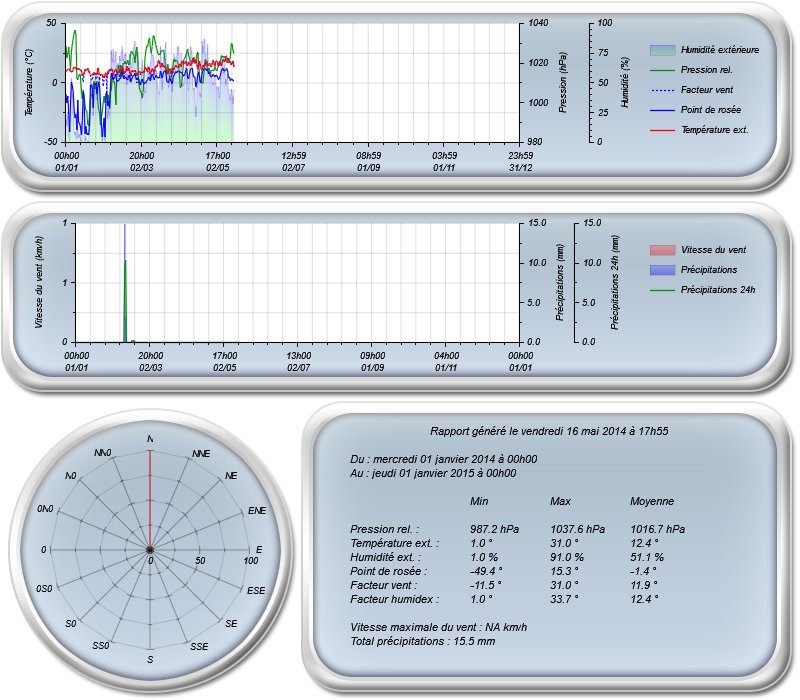Click the SSE label on the wind rose

[199, 647]
